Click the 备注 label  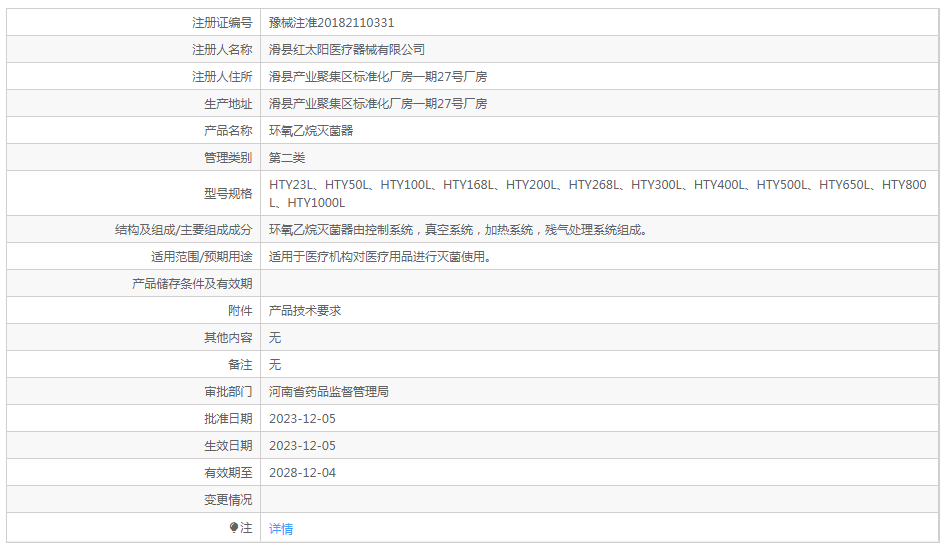coord(240,365)
